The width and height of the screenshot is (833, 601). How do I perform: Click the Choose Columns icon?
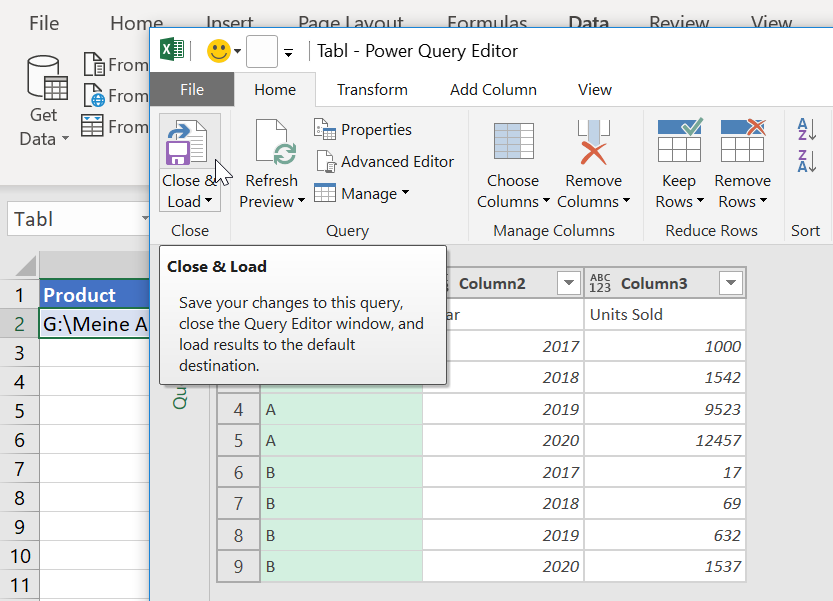point(513,142)
